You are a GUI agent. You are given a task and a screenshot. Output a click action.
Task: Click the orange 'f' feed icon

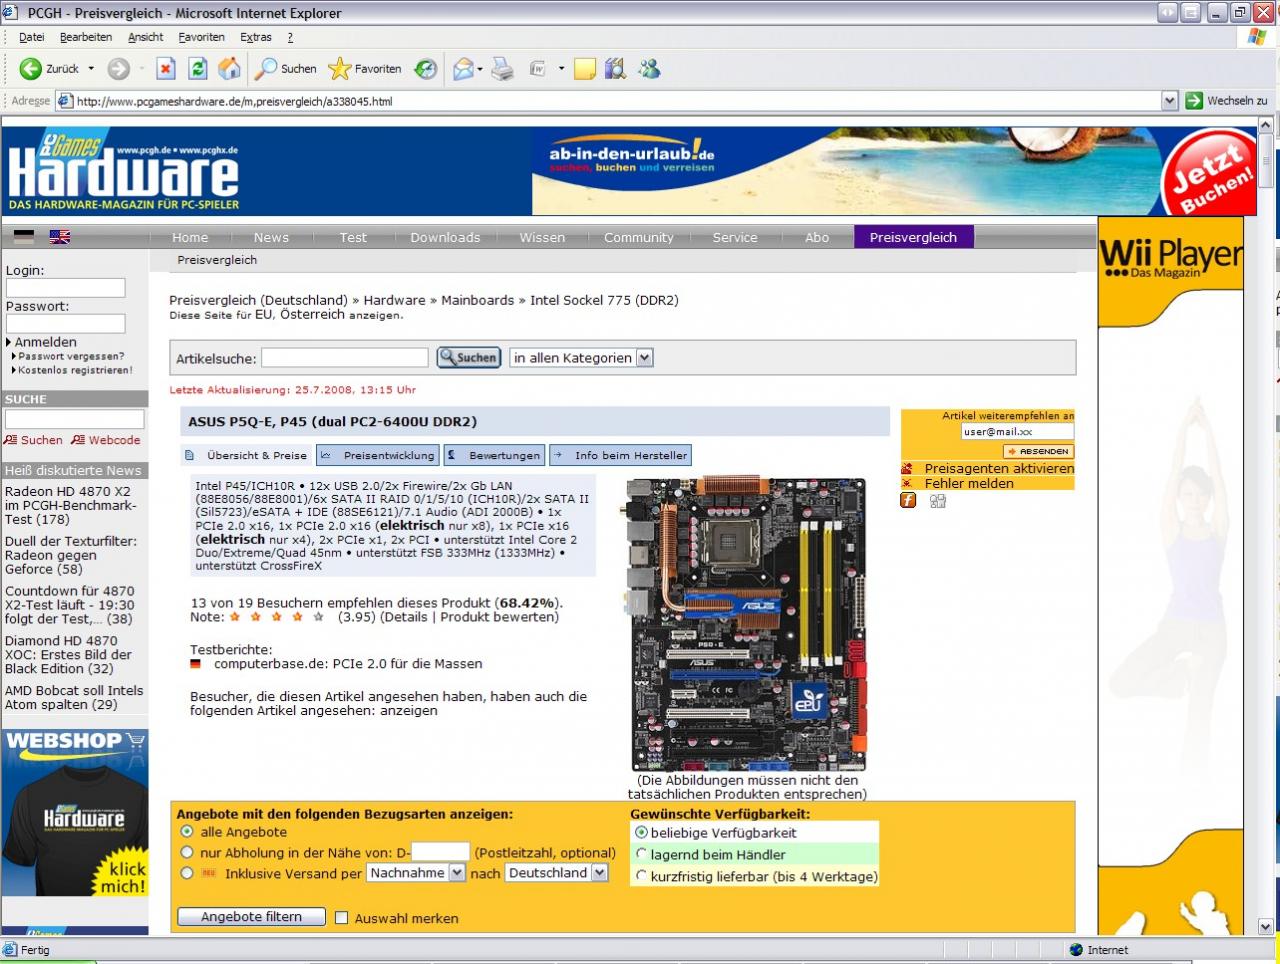pos(908,500)
